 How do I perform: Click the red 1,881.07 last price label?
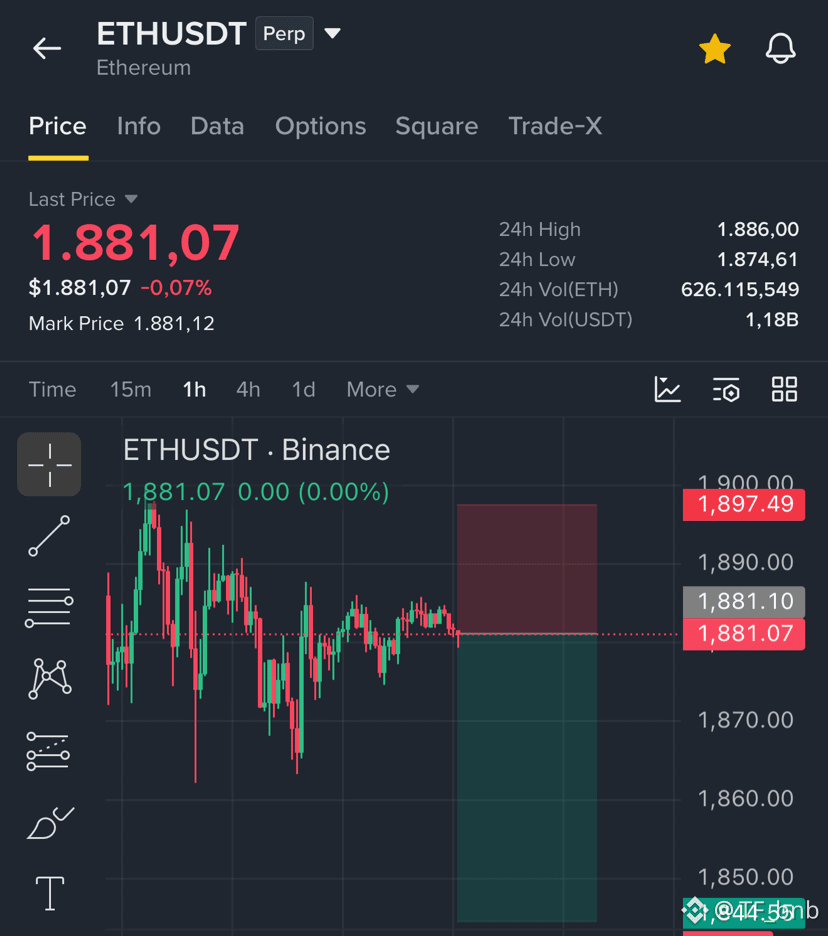pyautogui.click(x=744, y=634)
